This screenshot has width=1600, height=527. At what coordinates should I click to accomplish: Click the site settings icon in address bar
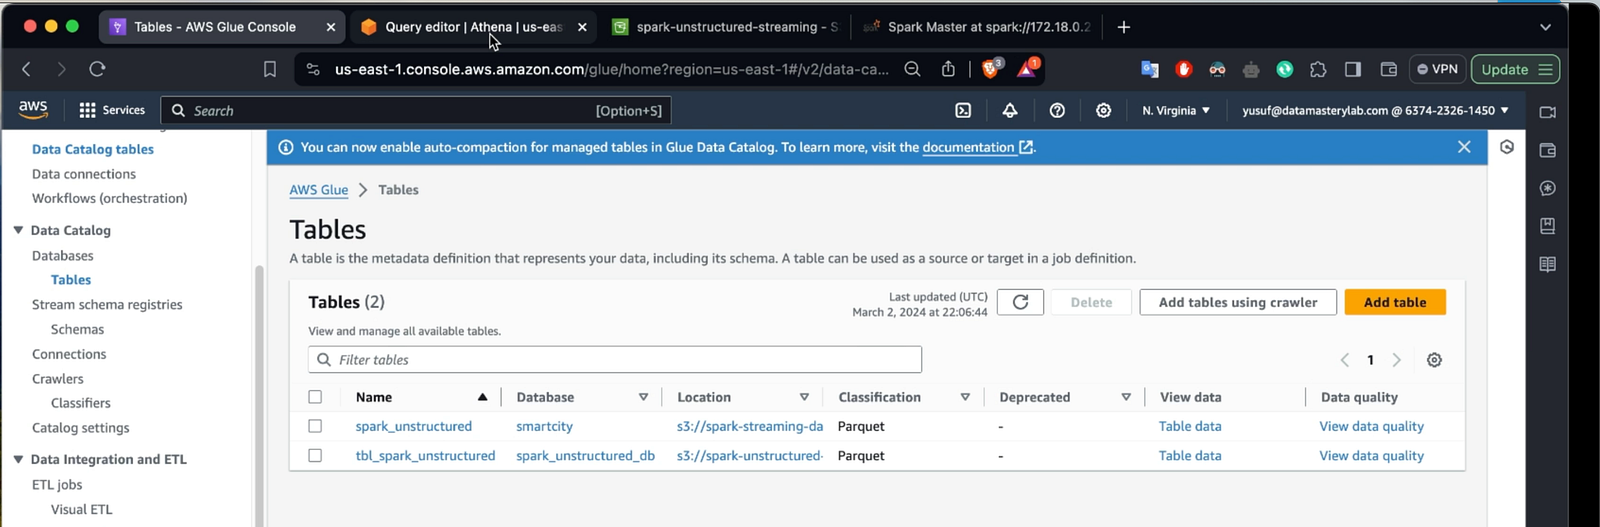coord(313,69)
